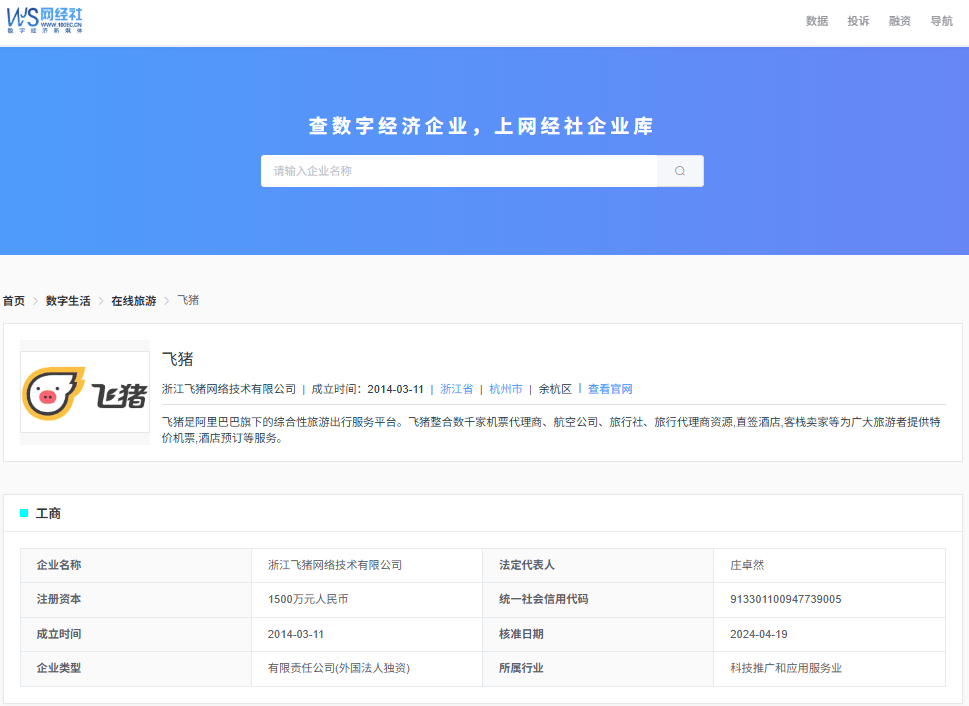The image size is (969, 706).
Task: Click the 飞猪 company title heading
Action: click(177, 359)
